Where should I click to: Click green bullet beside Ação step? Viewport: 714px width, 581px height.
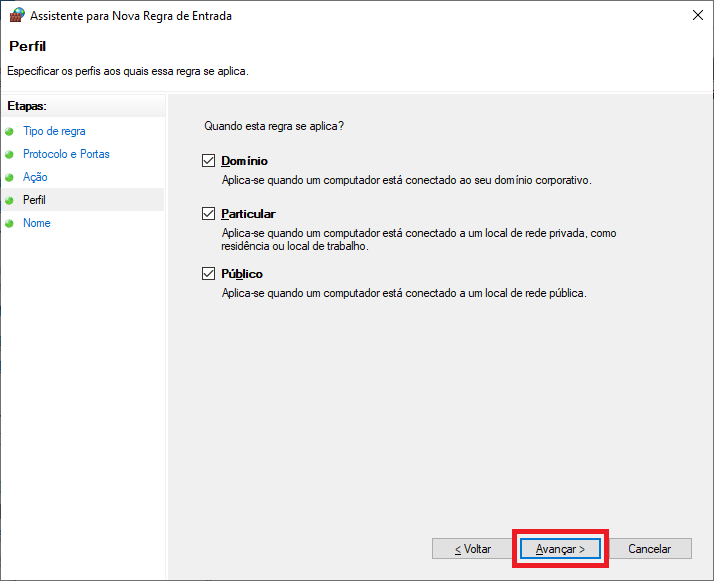[x=9, y=178]
